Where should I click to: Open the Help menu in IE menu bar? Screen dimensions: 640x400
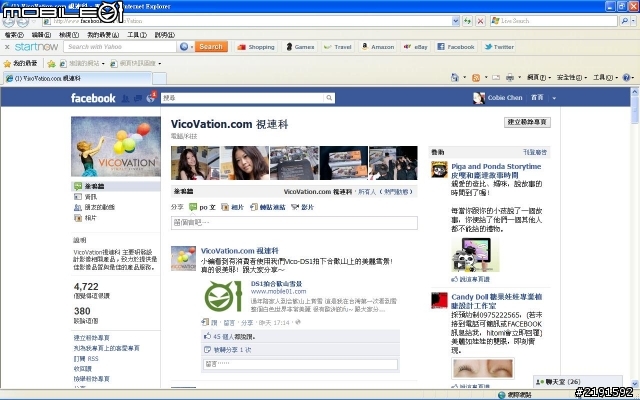(x=164, y=35)
